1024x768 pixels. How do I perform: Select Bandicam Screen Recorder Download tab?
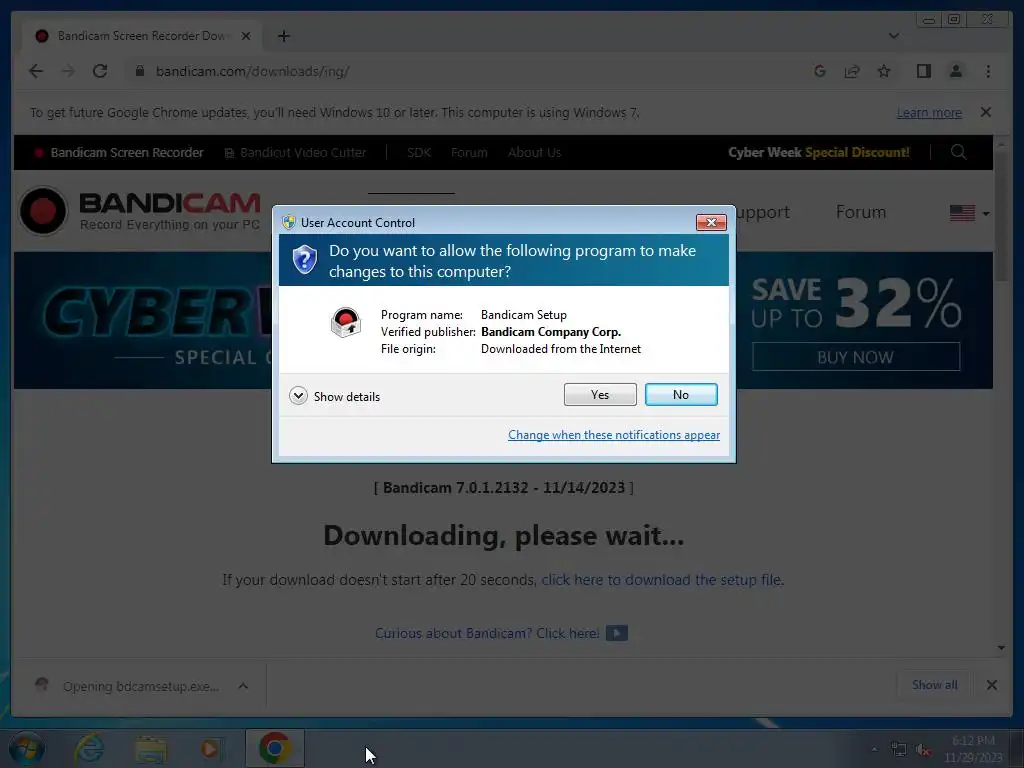click(142, 36)
